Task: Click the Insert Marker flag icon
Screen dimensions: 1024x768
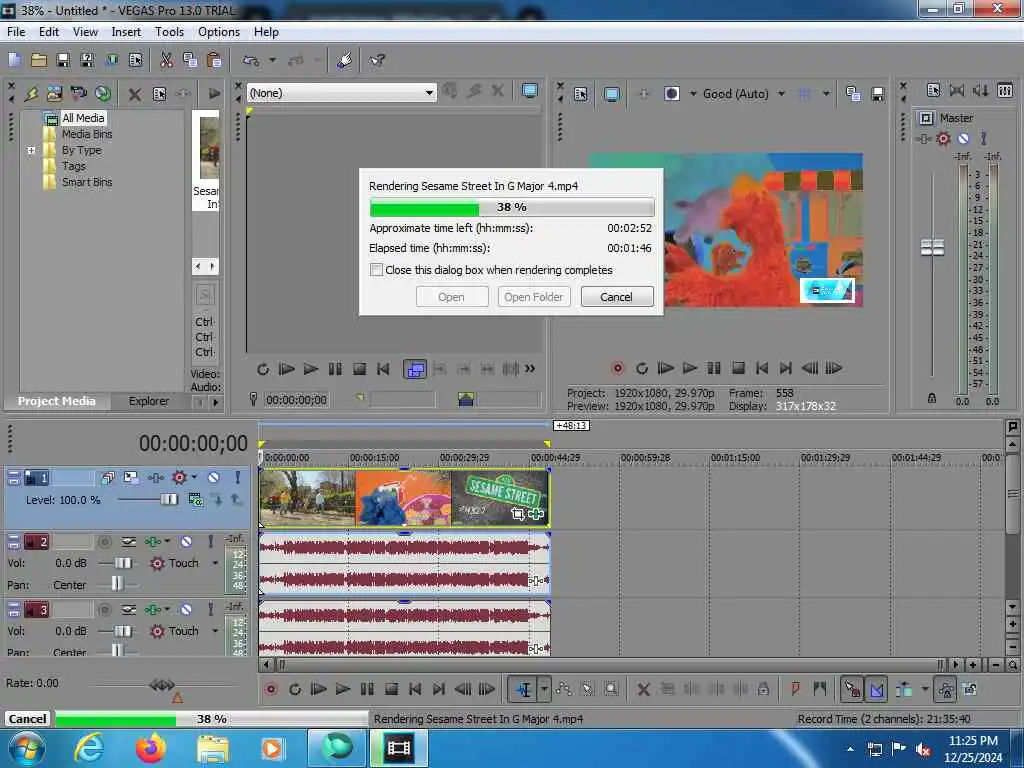Action: pos(795,688)
